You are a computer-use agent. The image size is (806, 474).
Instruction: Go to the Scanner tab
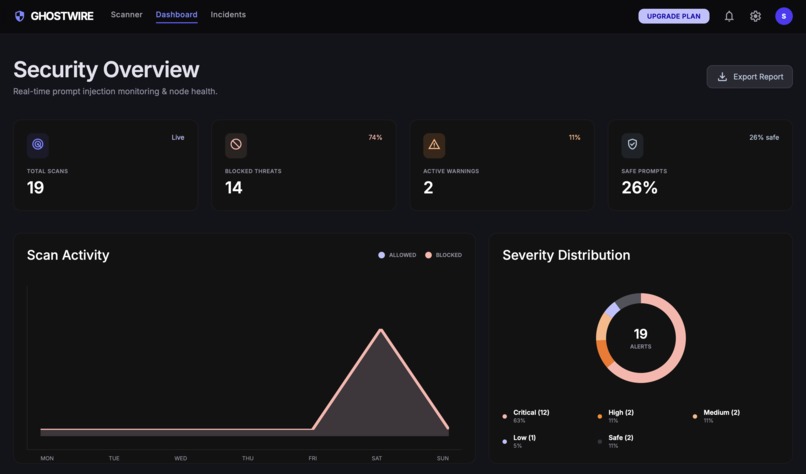pyautogui.click(x=126, y=14)
